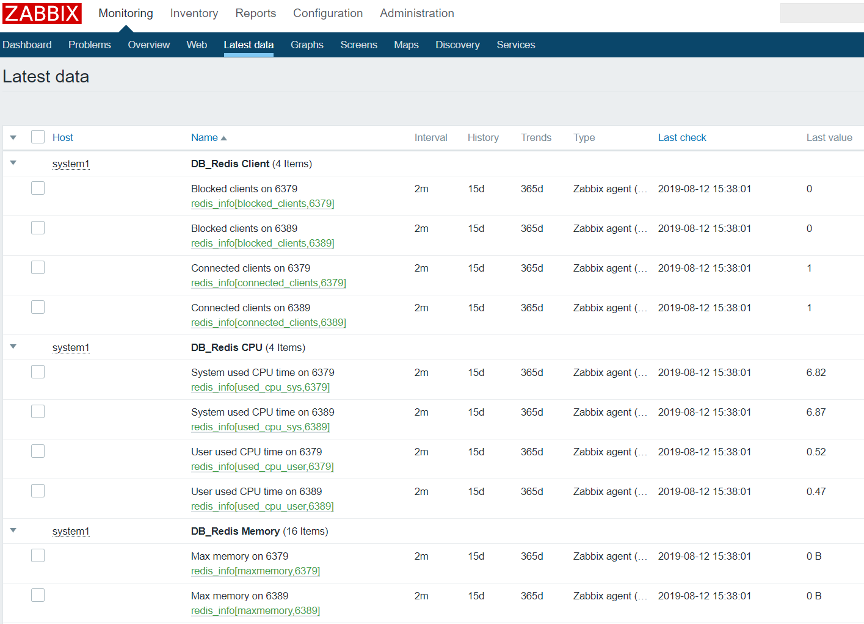
Task: Check System used CPU time on 6379
Action: click(38, 372)
